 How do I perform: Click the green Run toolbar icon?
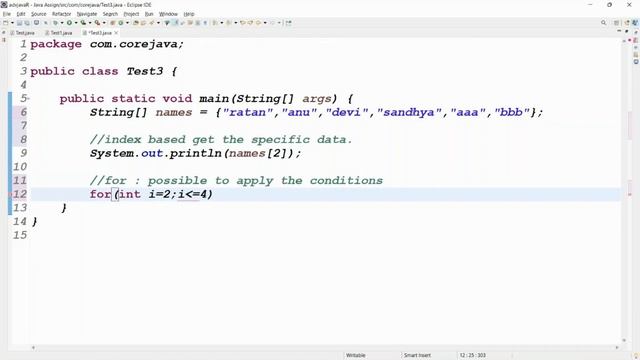pyautogui.click(x=69, y=23)
